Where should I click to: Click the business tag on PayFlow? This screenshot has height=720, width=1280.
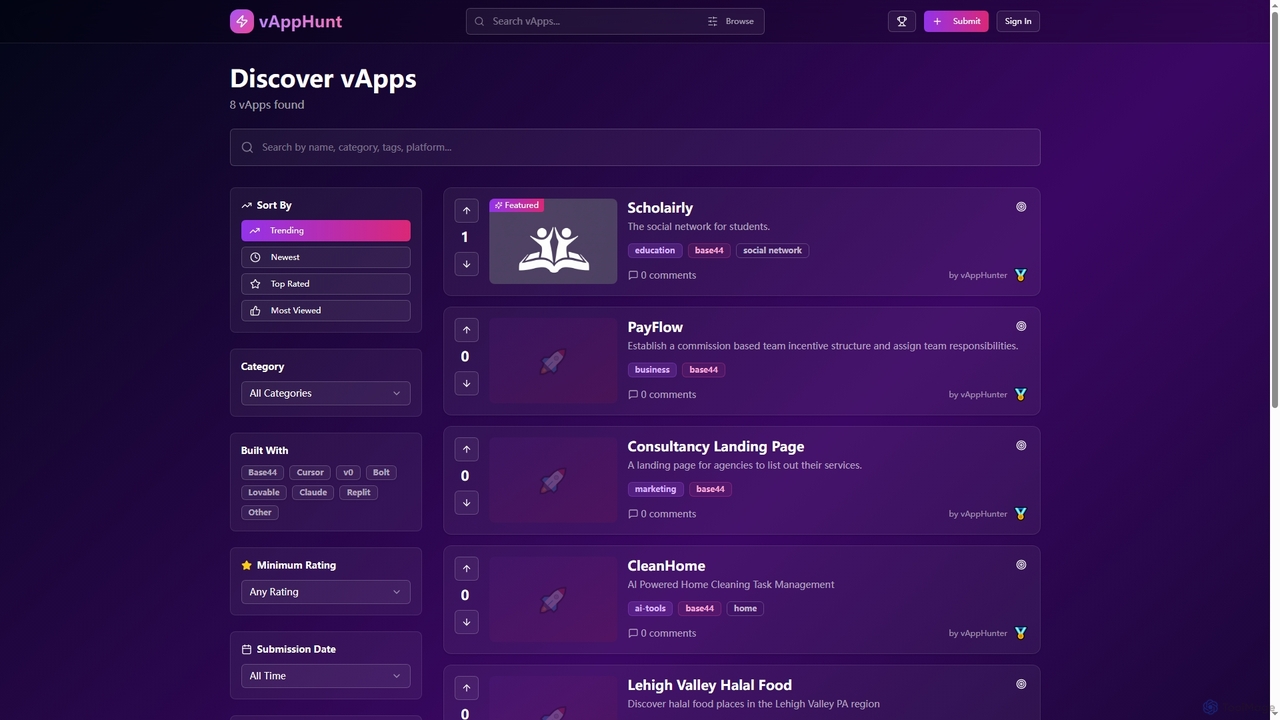coord(652,370)
